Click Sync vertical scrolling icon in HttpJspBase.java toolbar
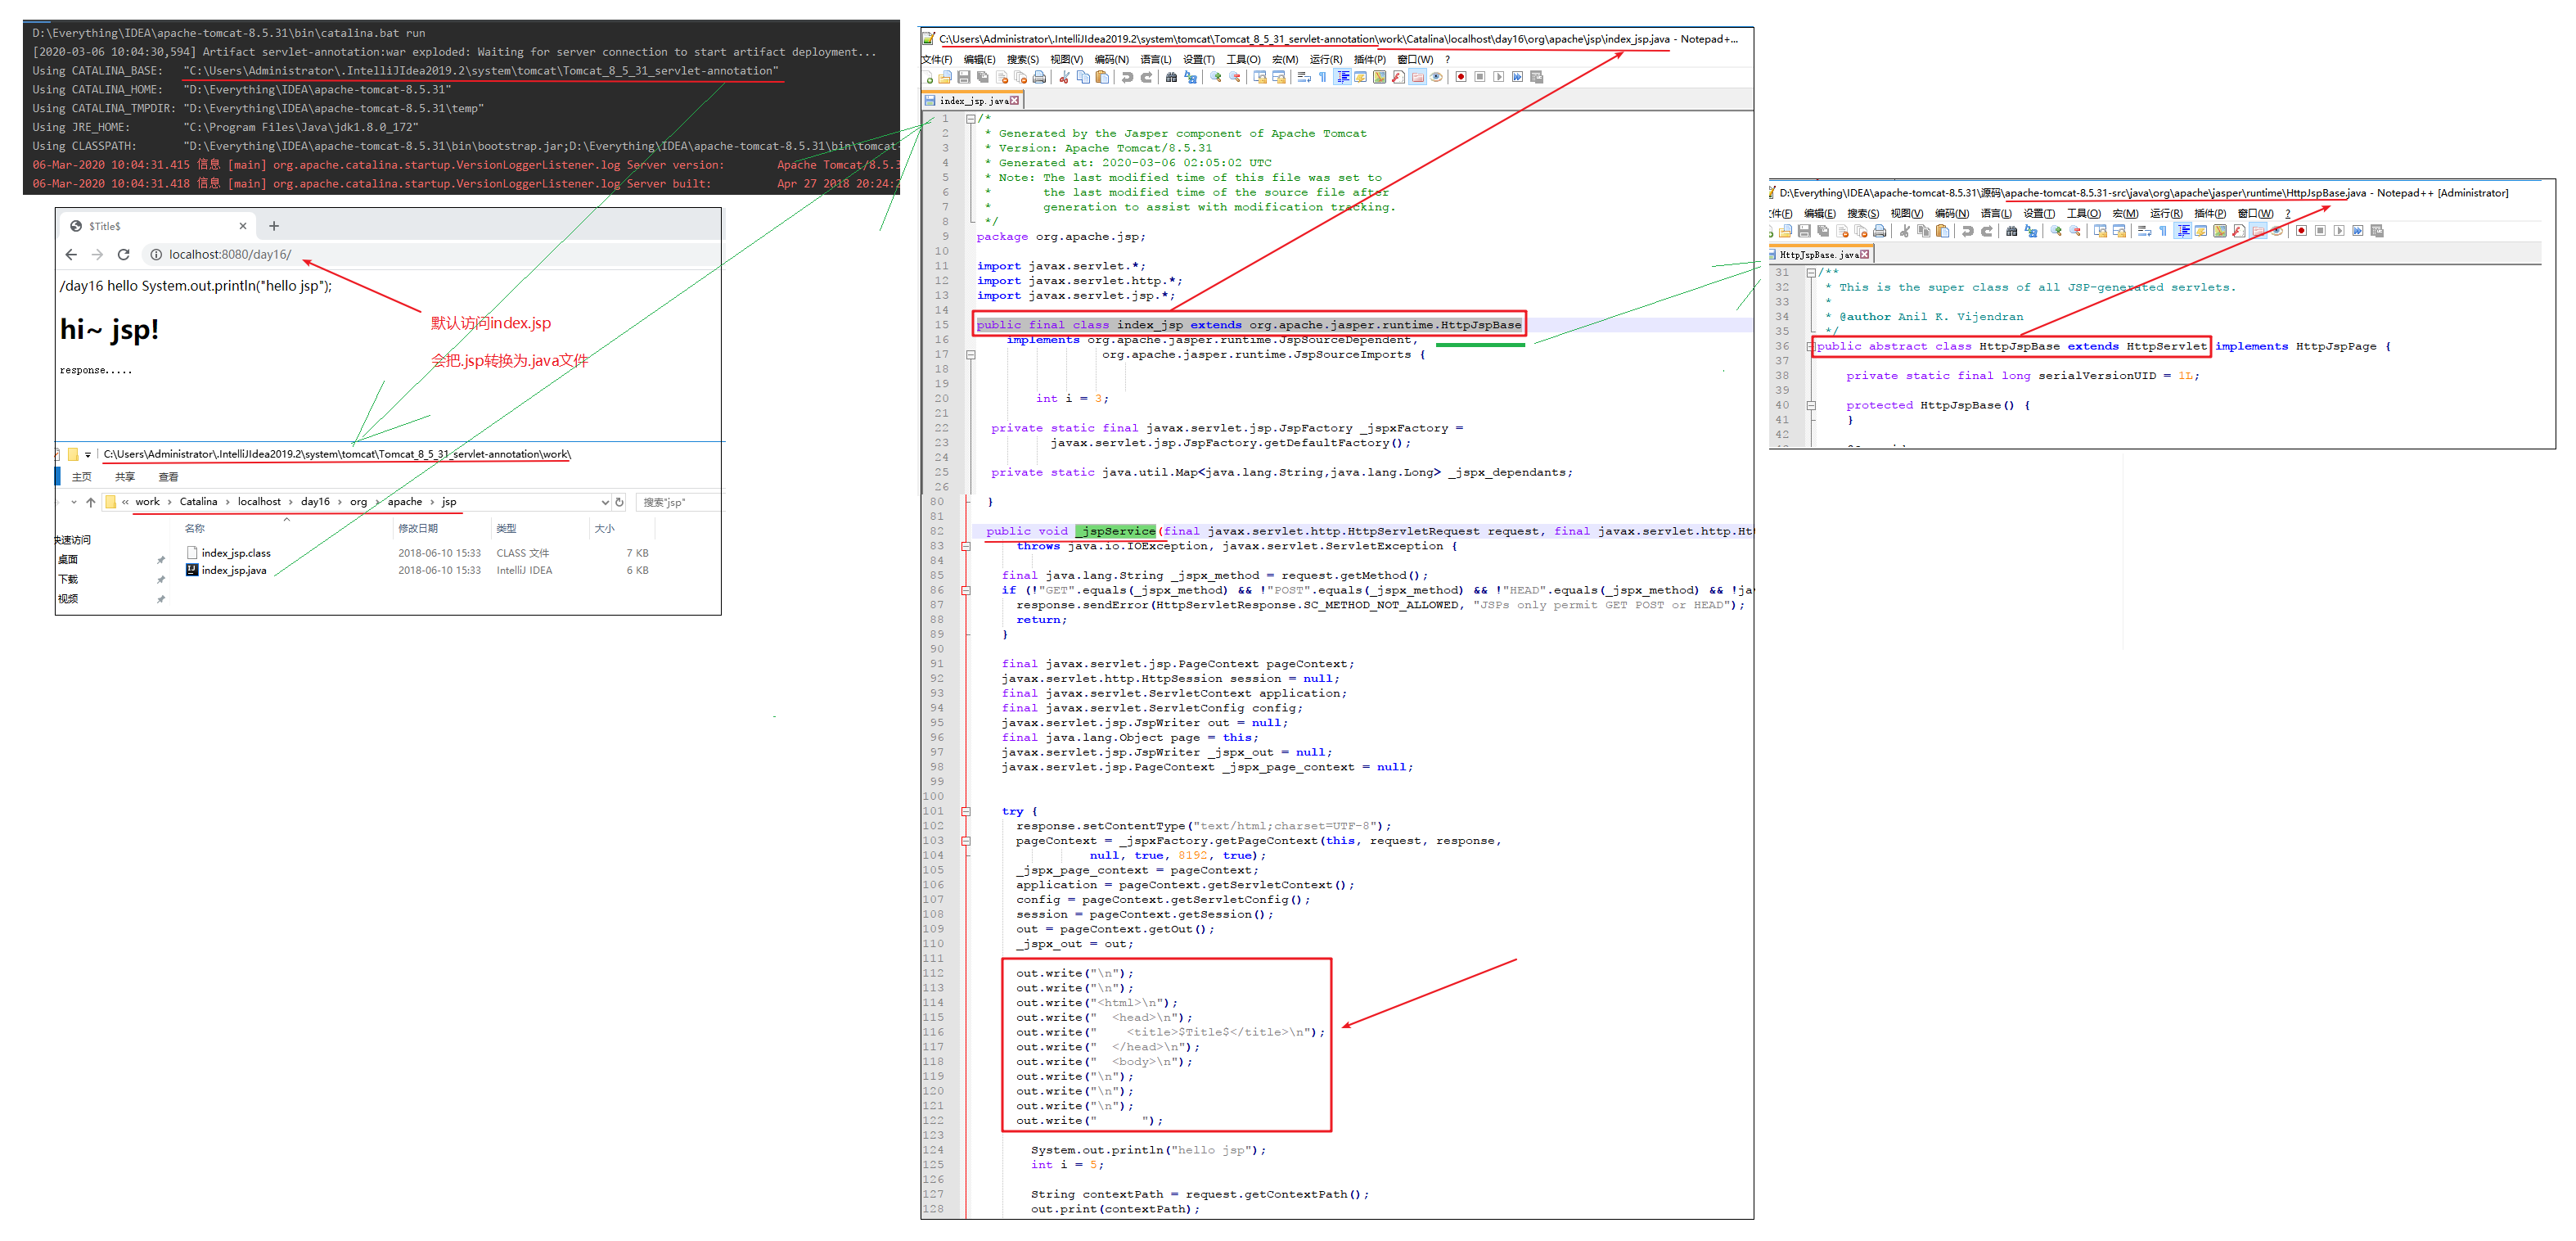 point(2100,231)
